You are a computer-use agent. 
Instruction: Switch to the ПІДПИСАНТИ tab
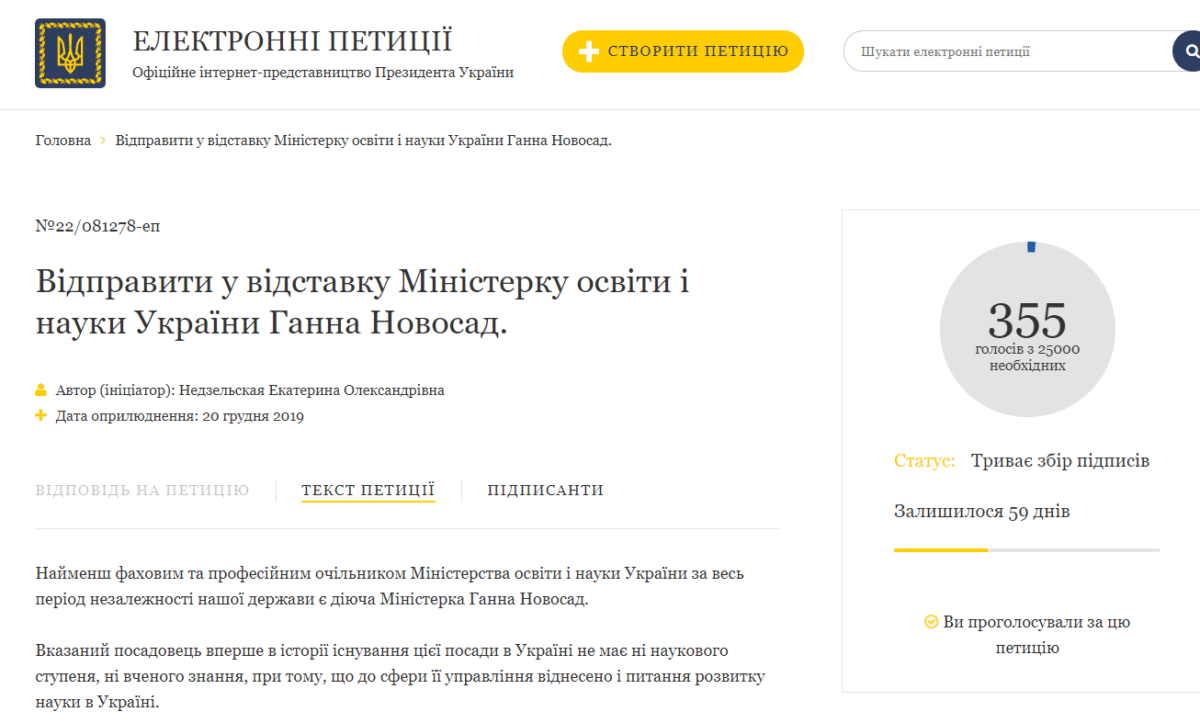click(x=545, y=490)
